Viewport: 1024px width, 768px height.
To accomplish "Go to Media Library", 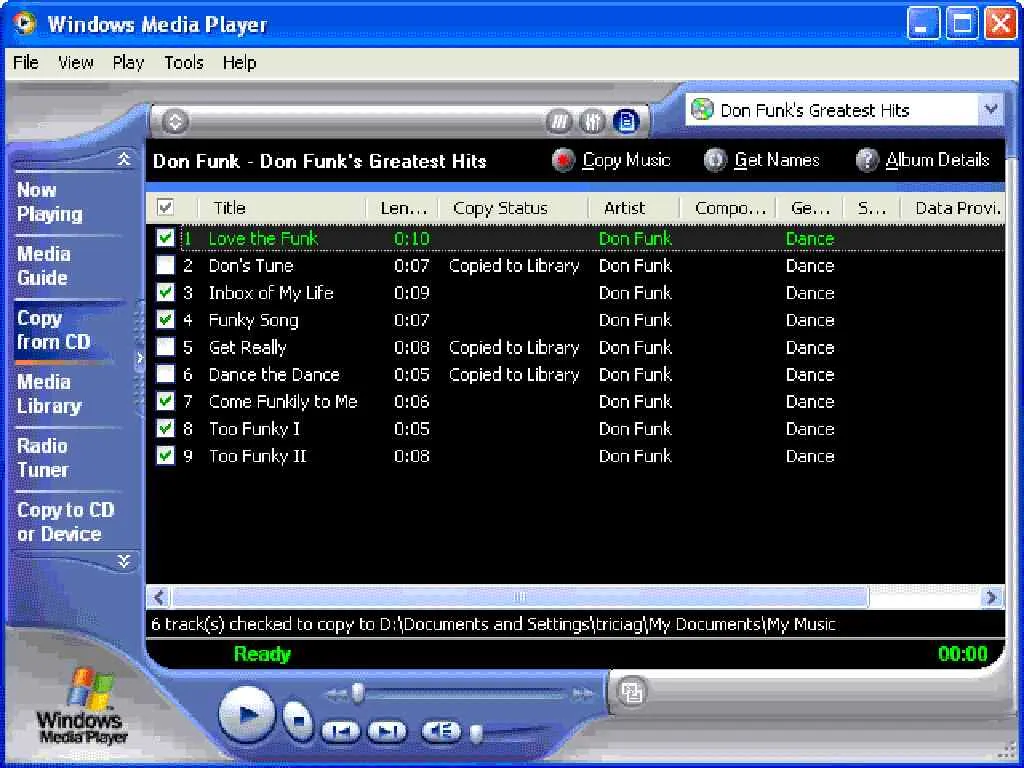I will (x=50, y=394).
